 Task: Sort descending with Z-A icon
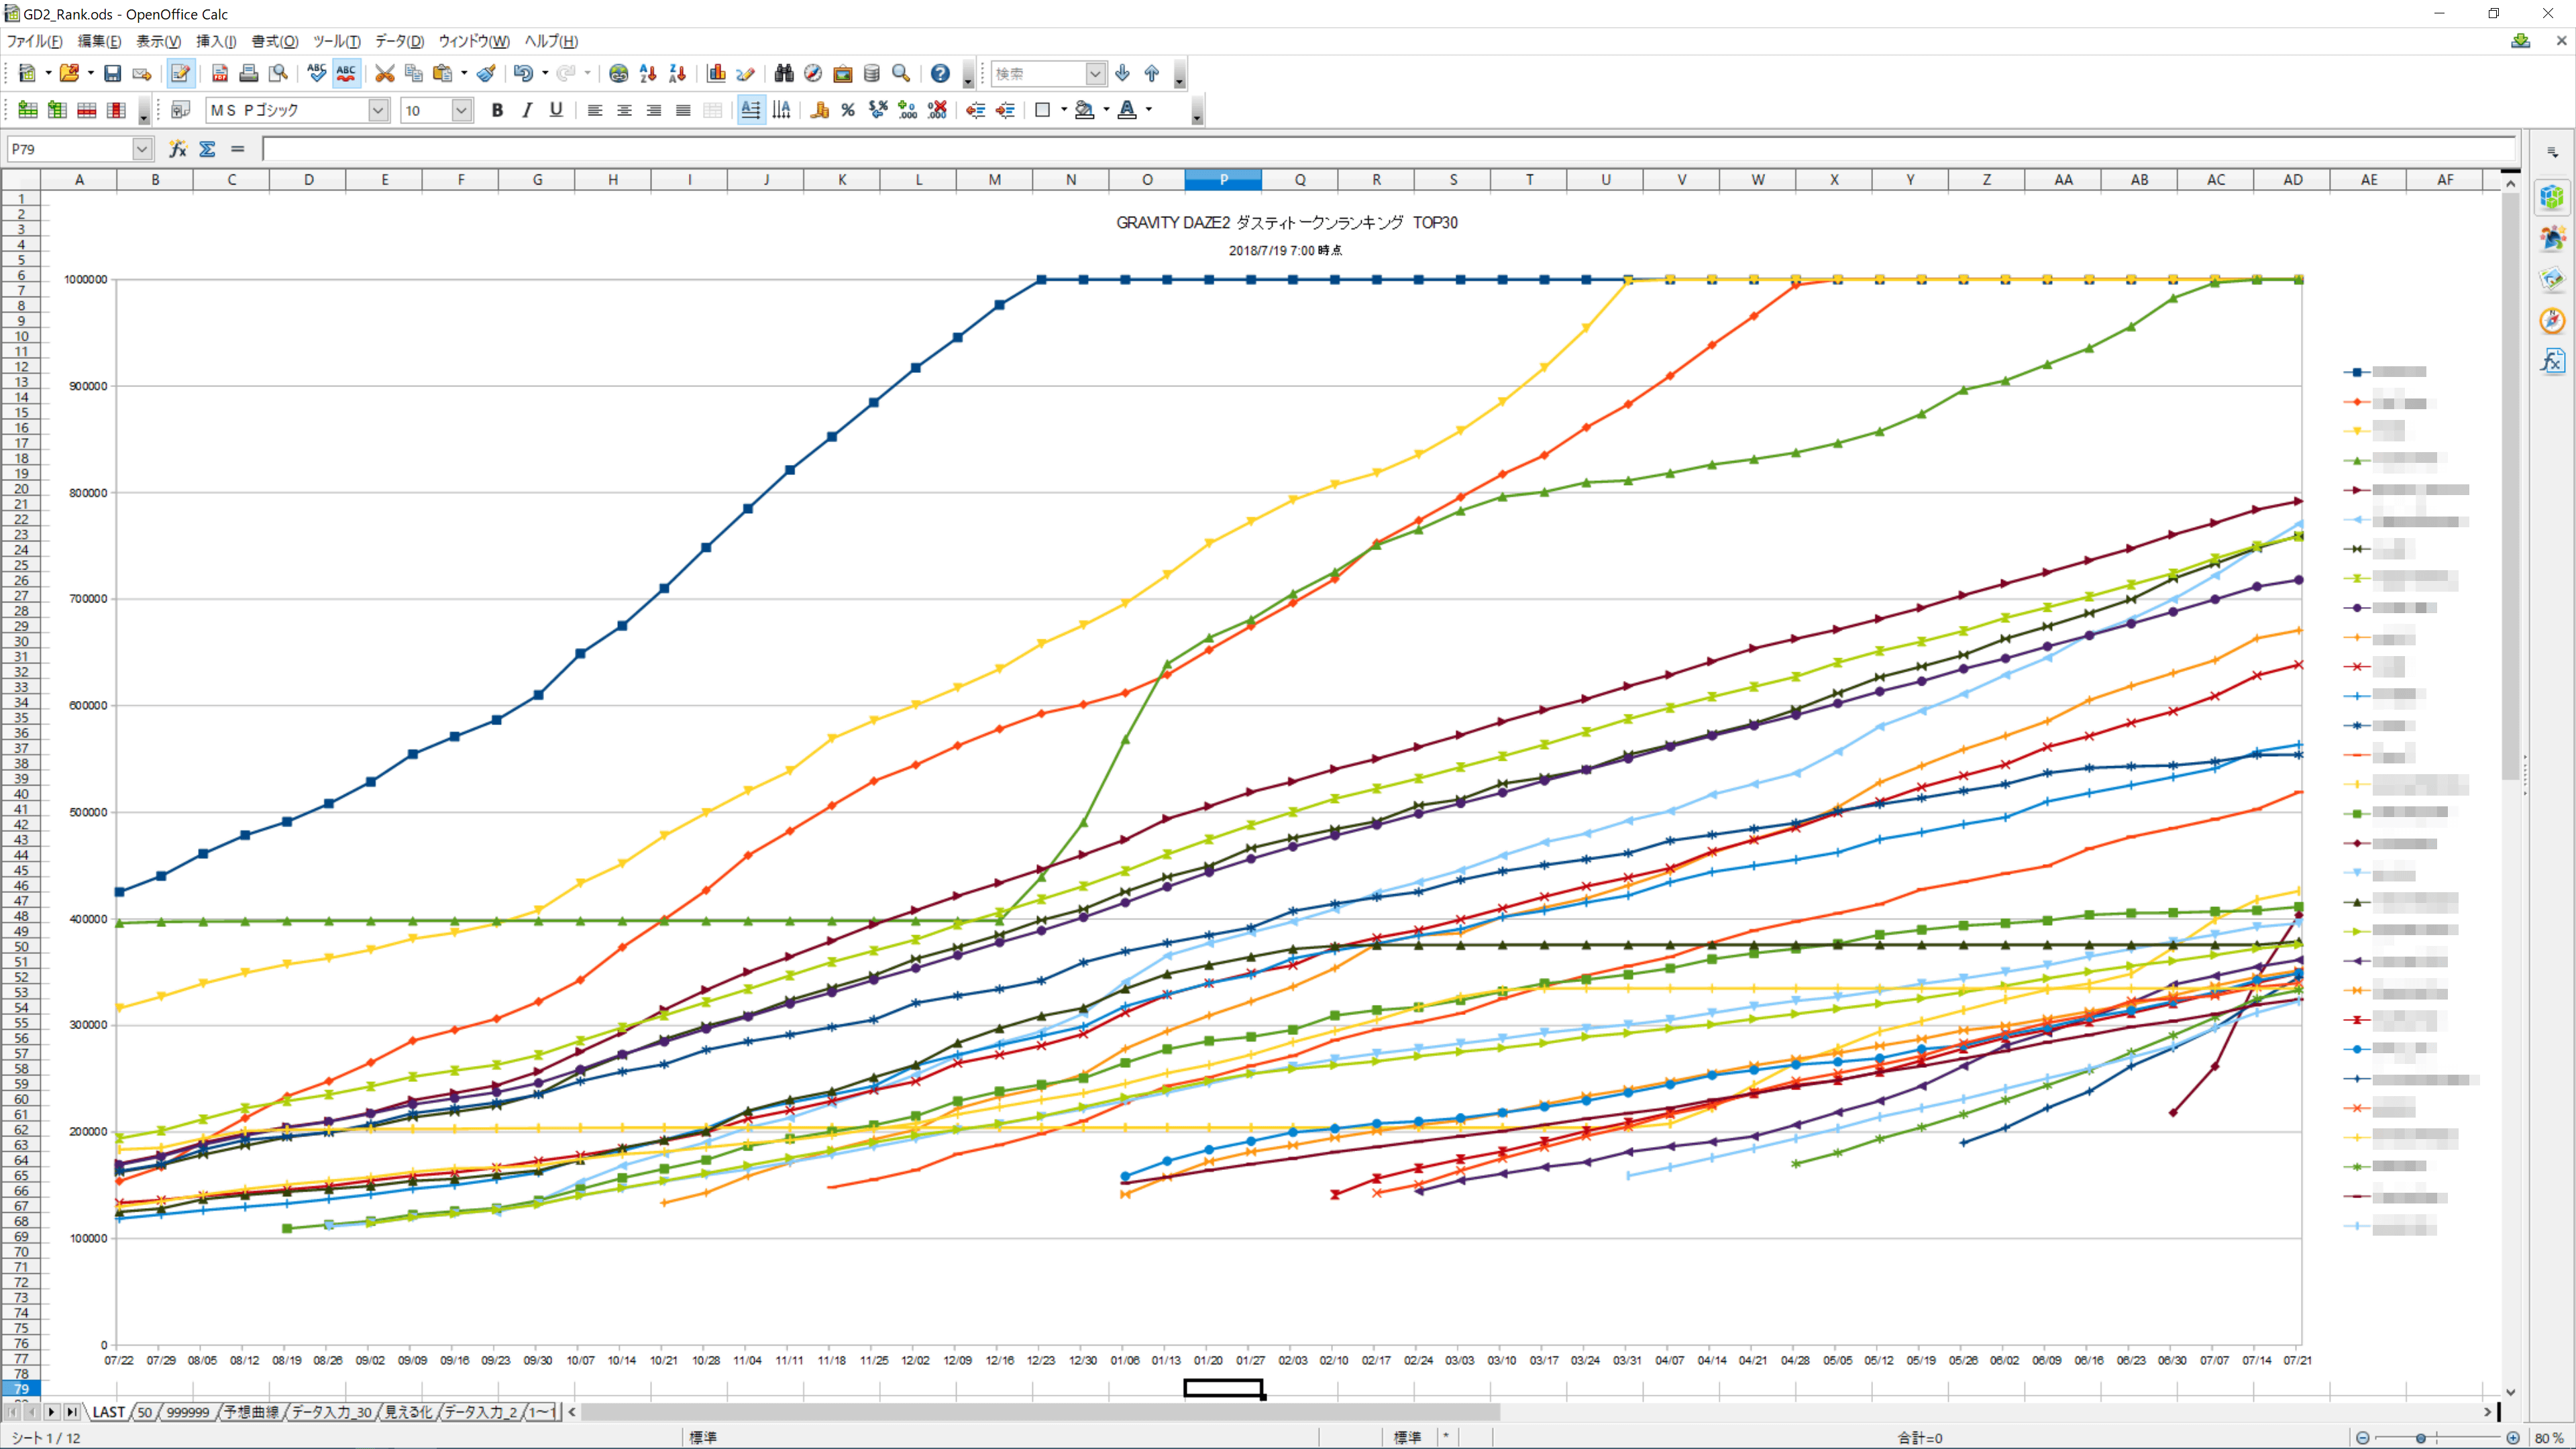[677, 73]
